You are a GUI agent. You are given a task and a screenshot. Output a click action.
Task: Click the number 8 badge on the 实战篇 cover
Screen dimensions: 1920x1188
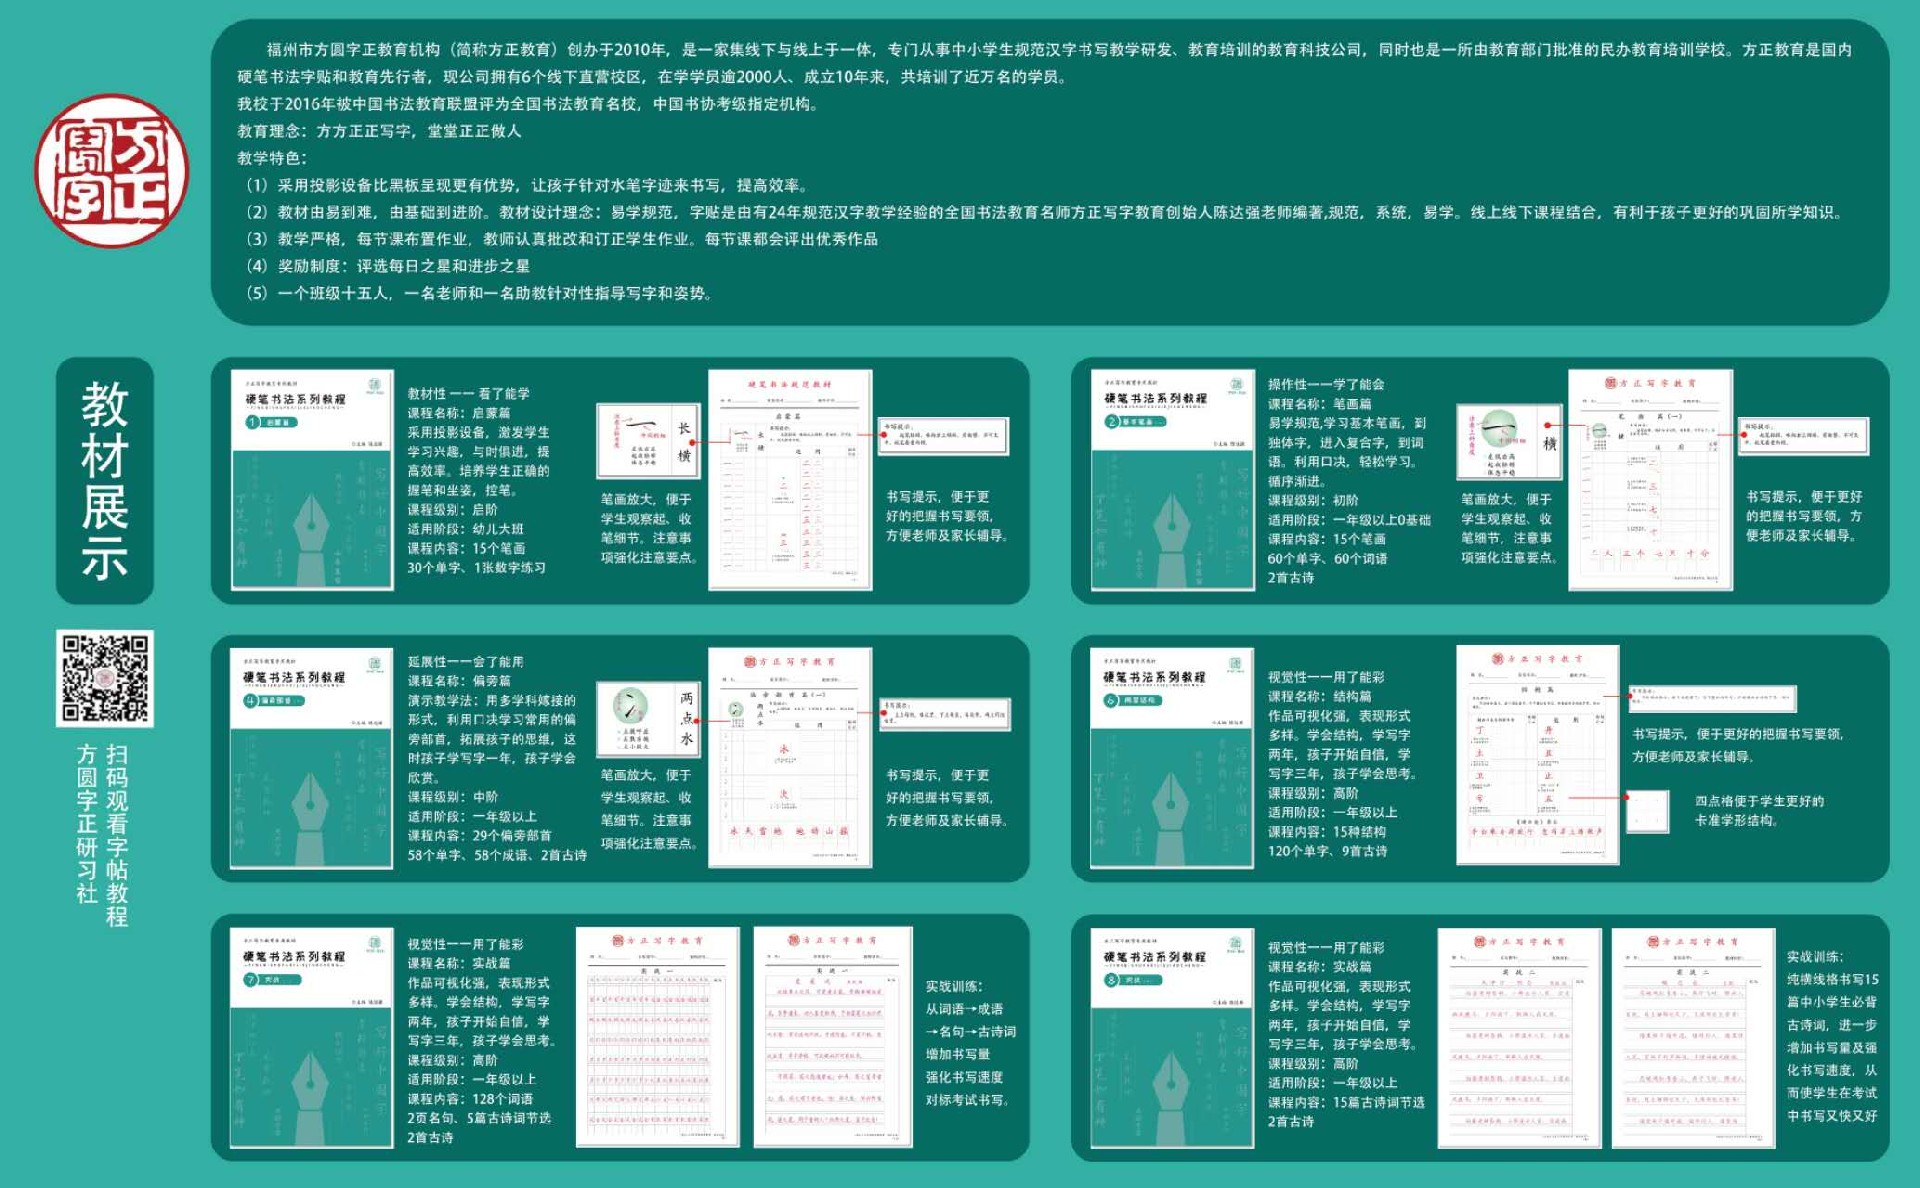pos(1111,980)
